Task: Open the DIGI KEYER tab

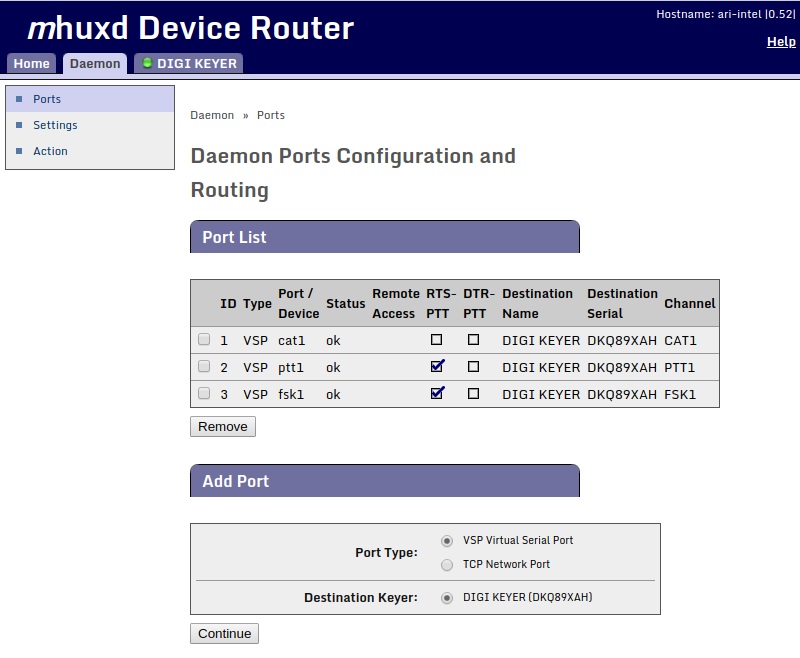Action: click(x=189, y=64)
